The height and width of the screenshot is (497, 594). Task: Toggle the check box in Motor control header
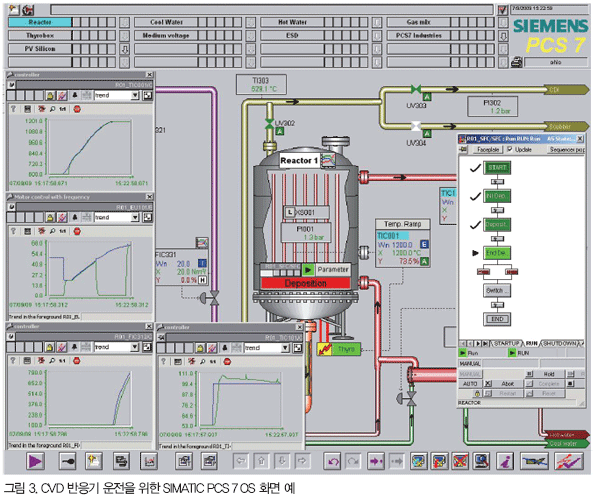(x=11, y=207)
